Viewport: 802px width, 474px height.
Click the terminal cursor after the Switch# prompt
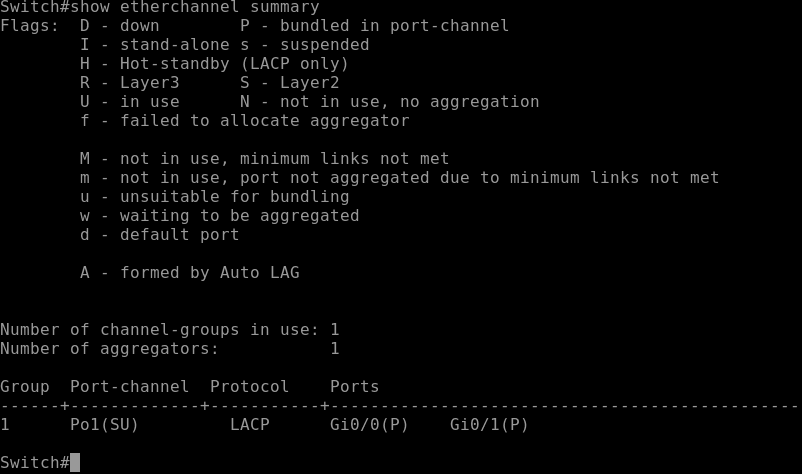point(75,462)
